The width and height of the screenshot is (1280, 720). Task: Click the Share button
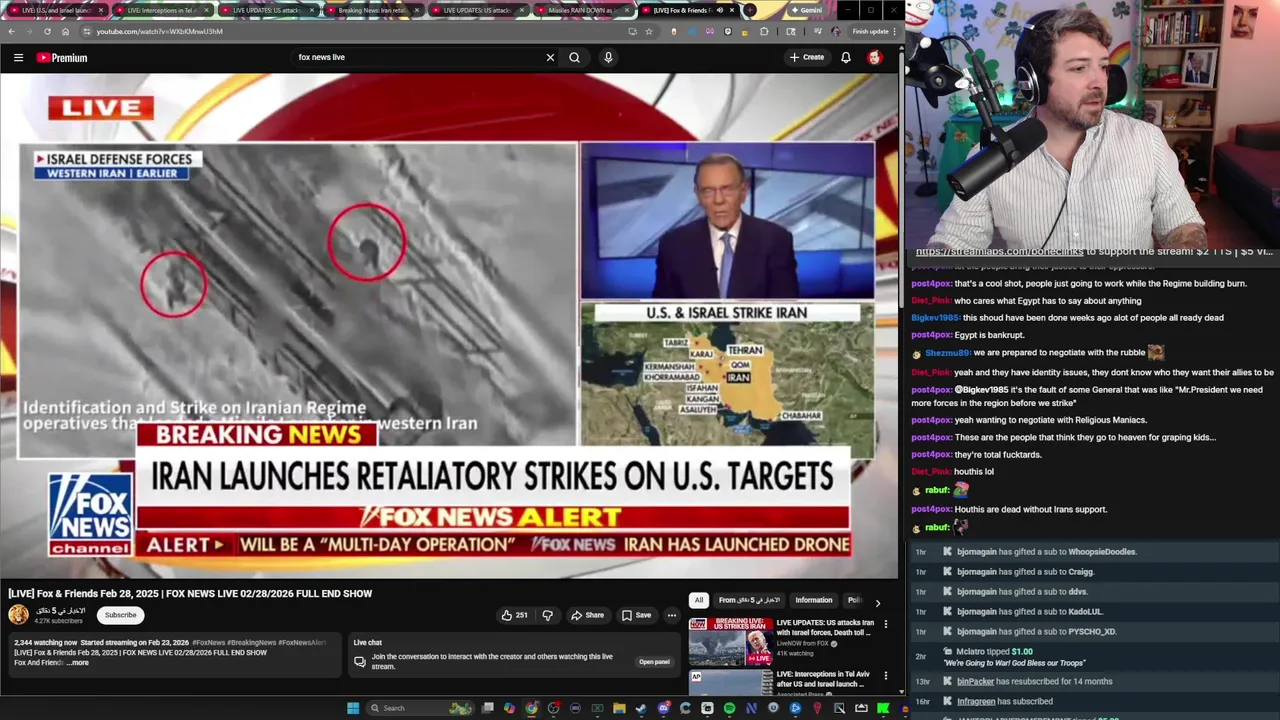(x=587, y=615)
